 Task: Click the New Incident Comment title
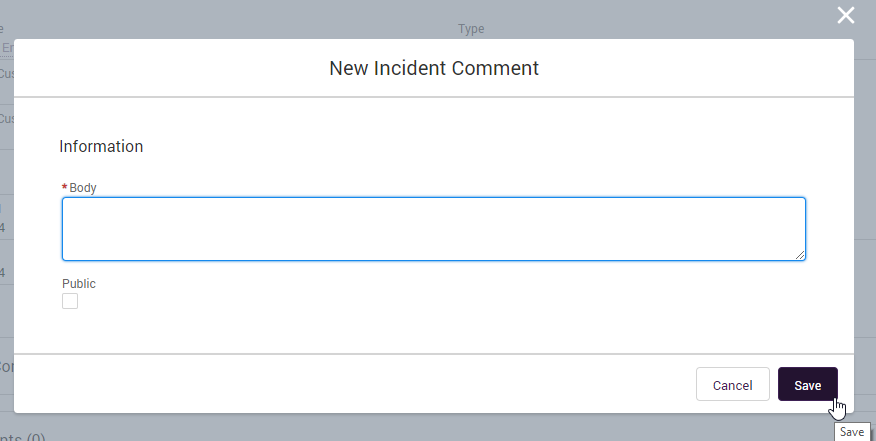(x=434, y=68)
